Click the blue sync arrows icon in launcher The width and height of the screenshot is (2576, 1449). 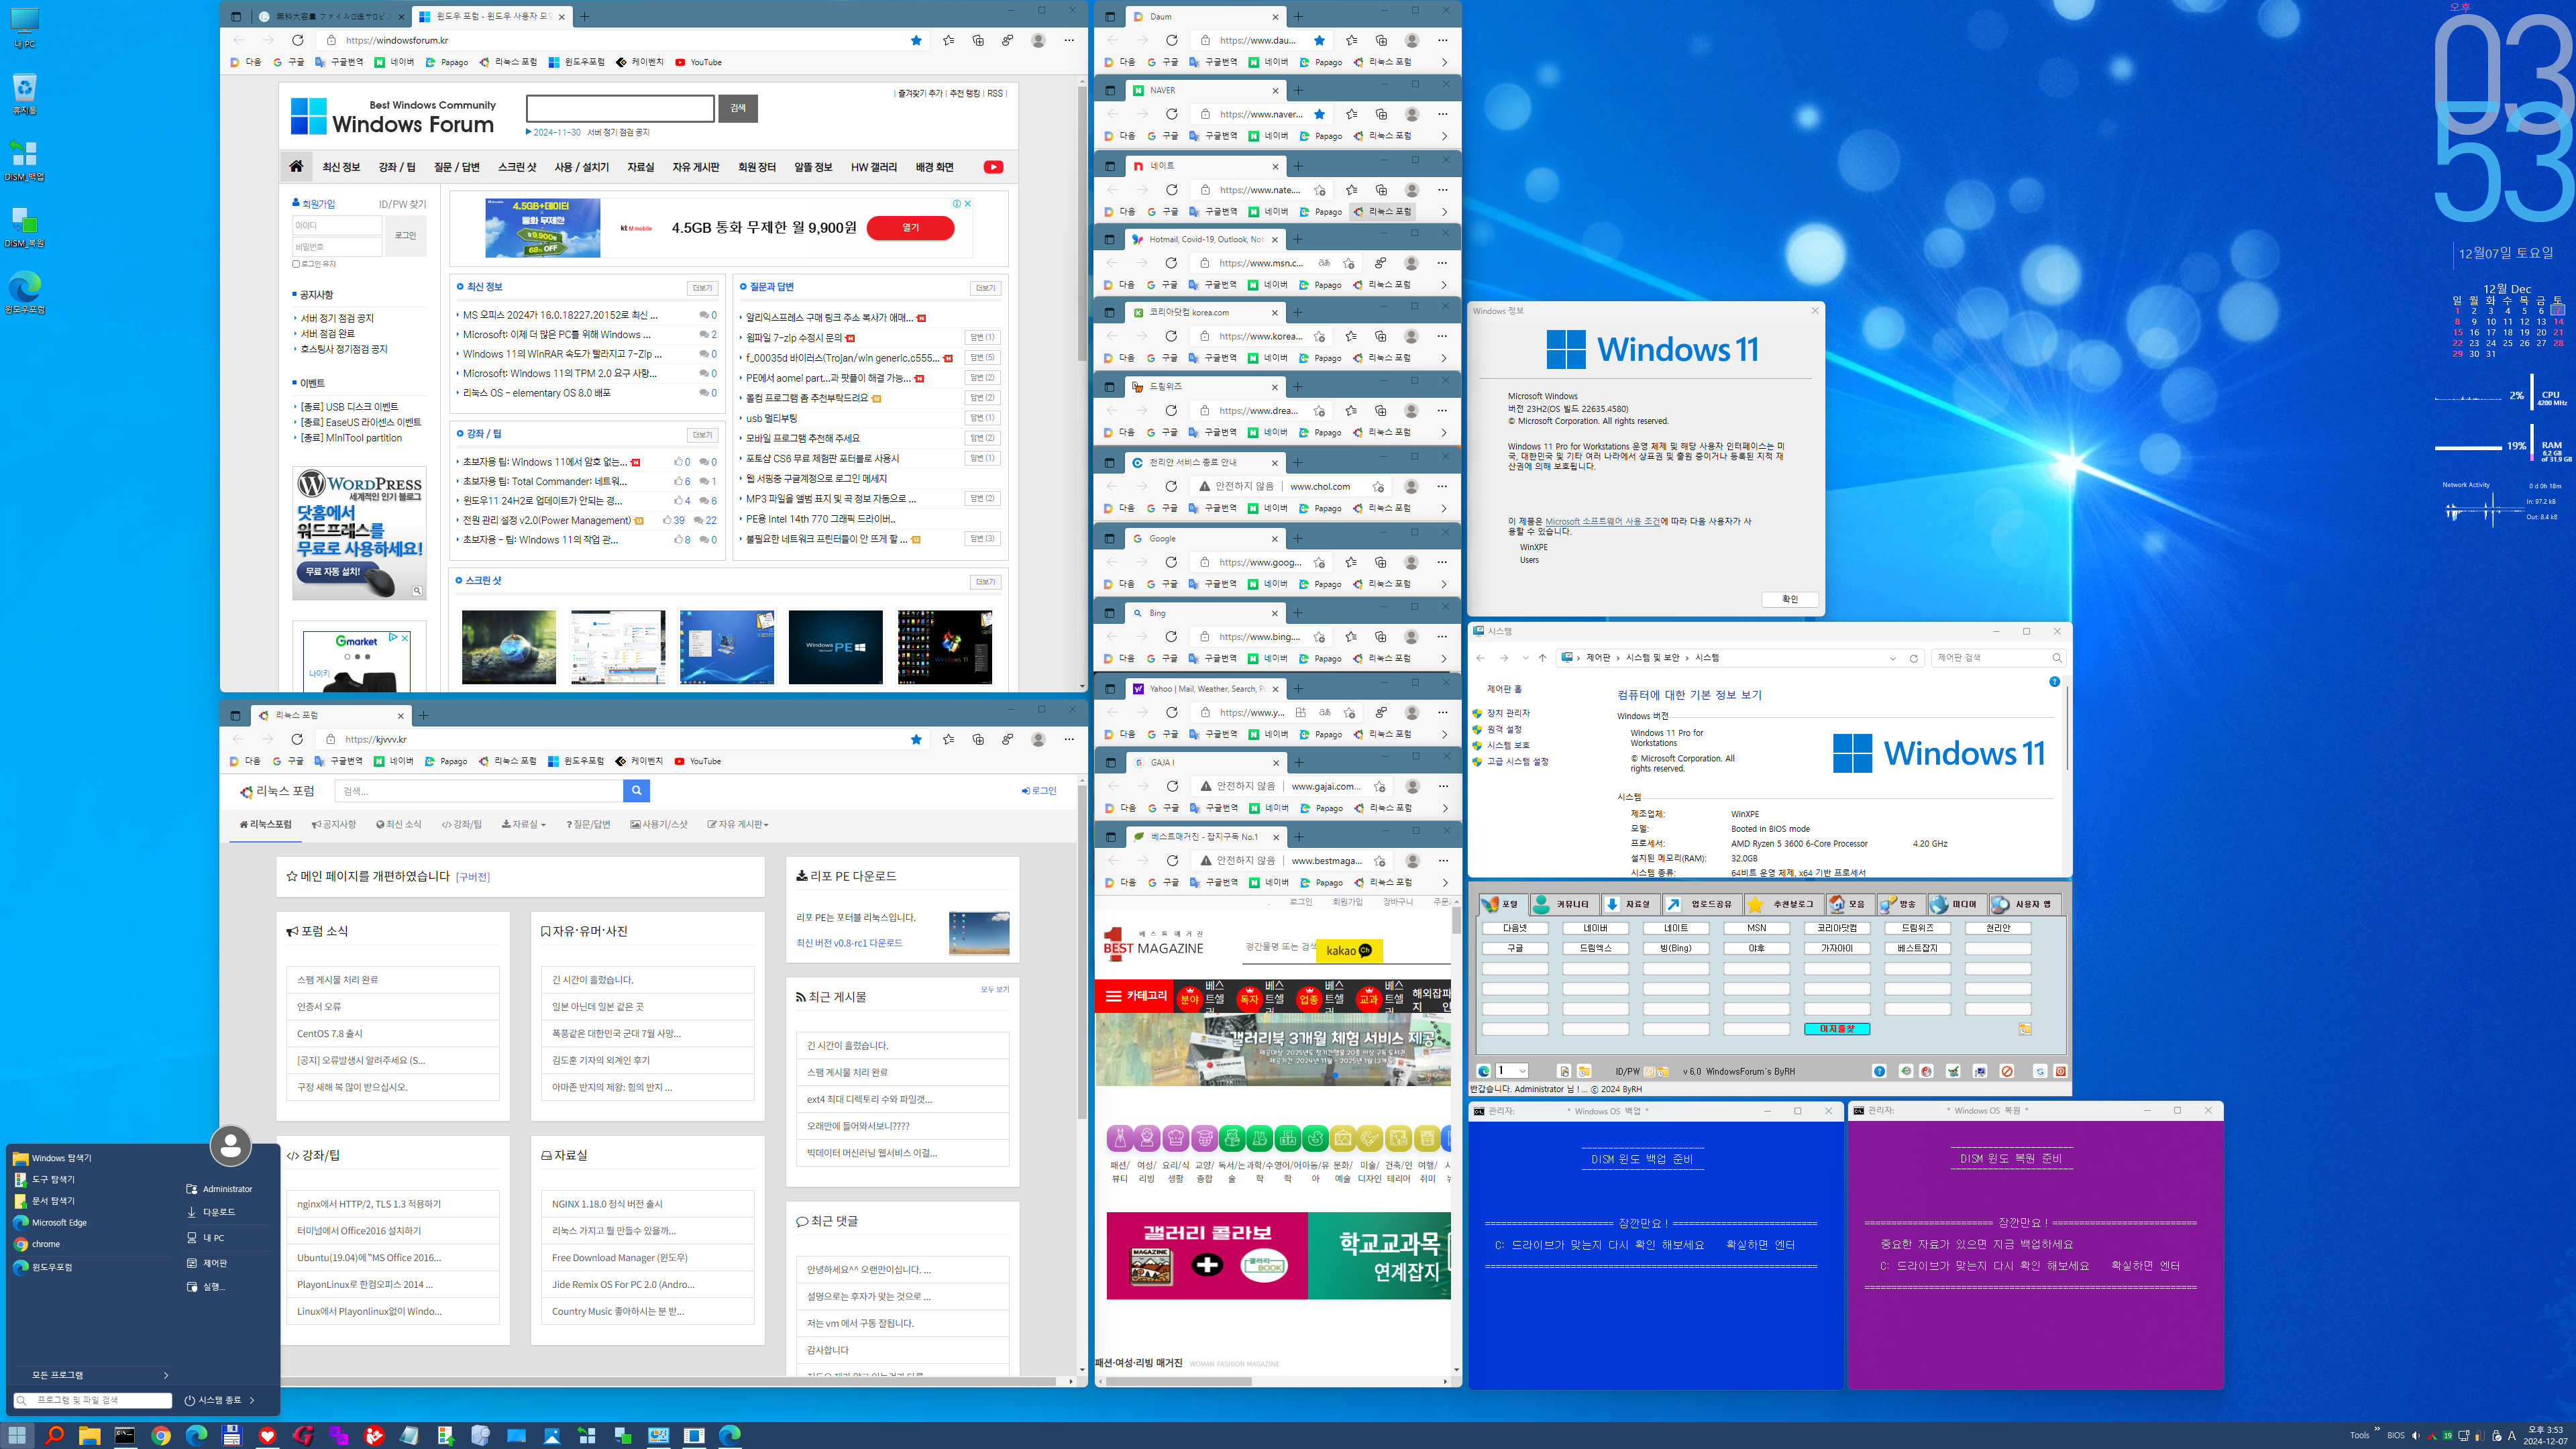pos(2040,1071)
